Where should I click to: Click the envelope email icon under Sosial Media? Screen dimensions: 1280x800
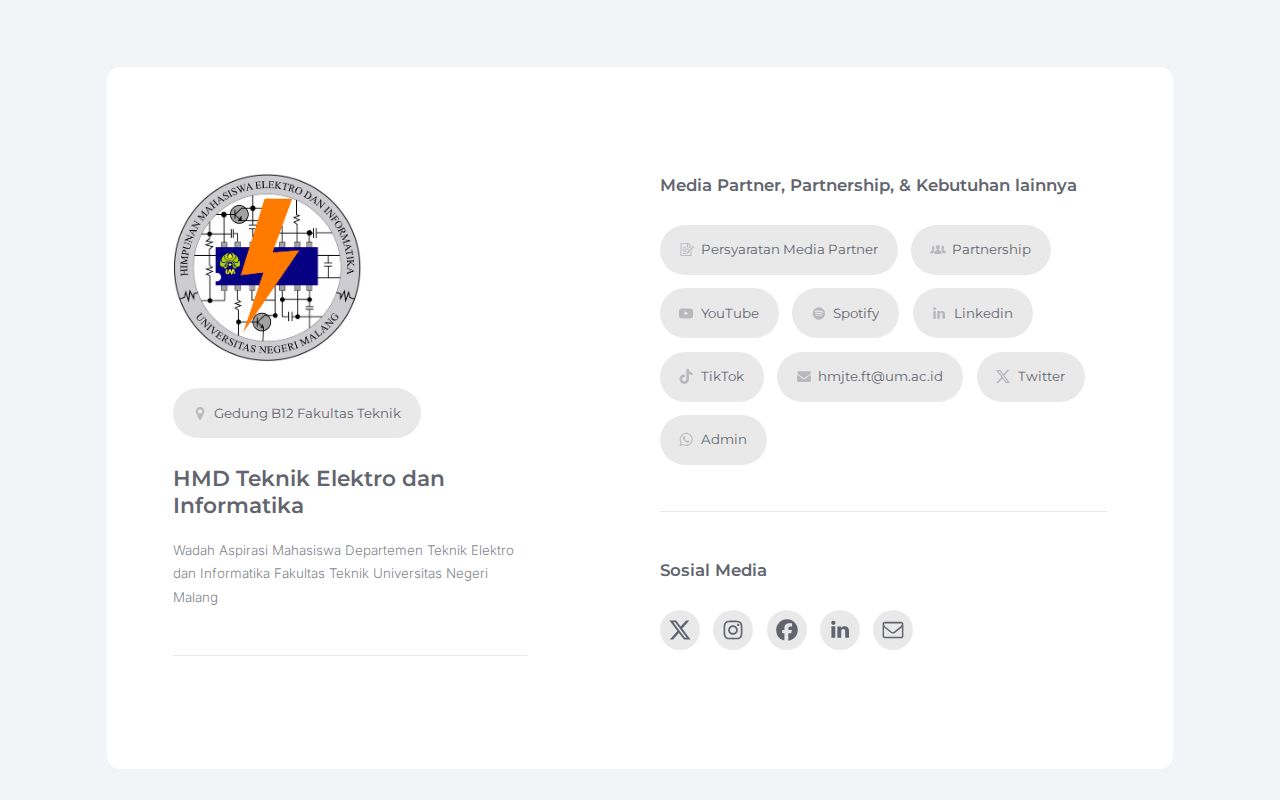[893, 630]
